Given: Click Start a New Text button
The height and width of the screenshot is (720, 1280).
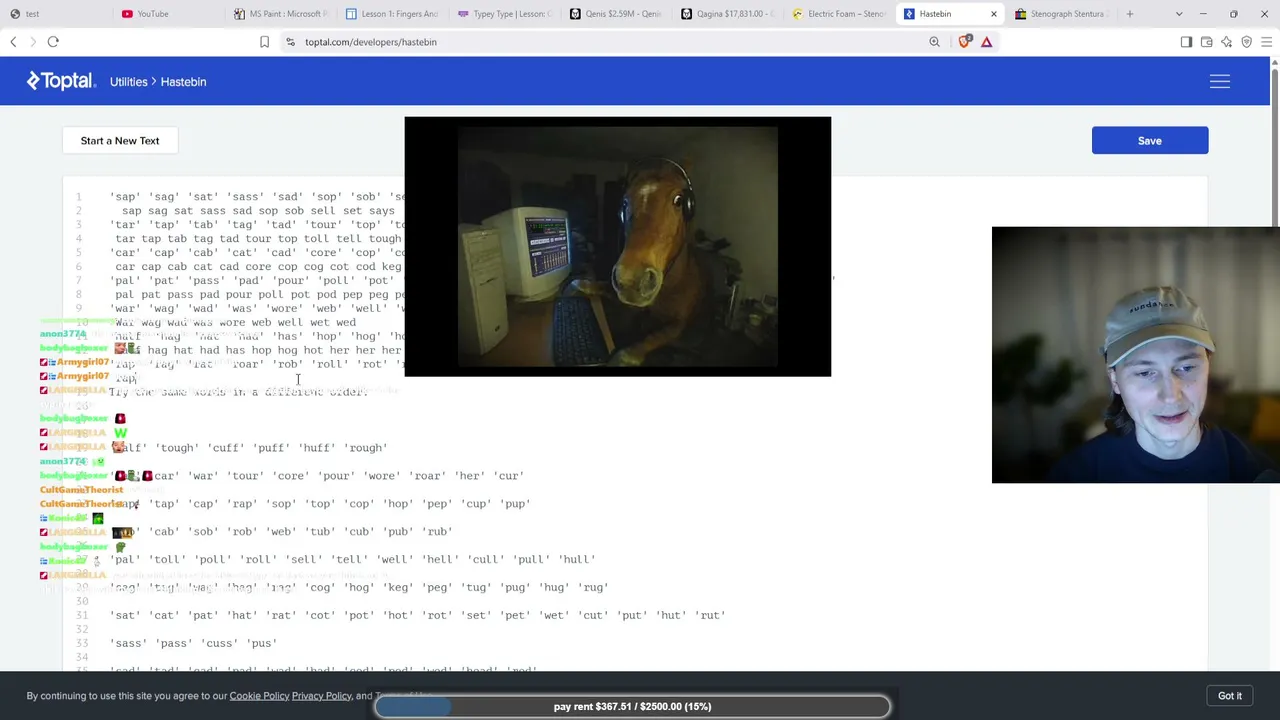Looking at the screenshot, I should tap(120, 141).
